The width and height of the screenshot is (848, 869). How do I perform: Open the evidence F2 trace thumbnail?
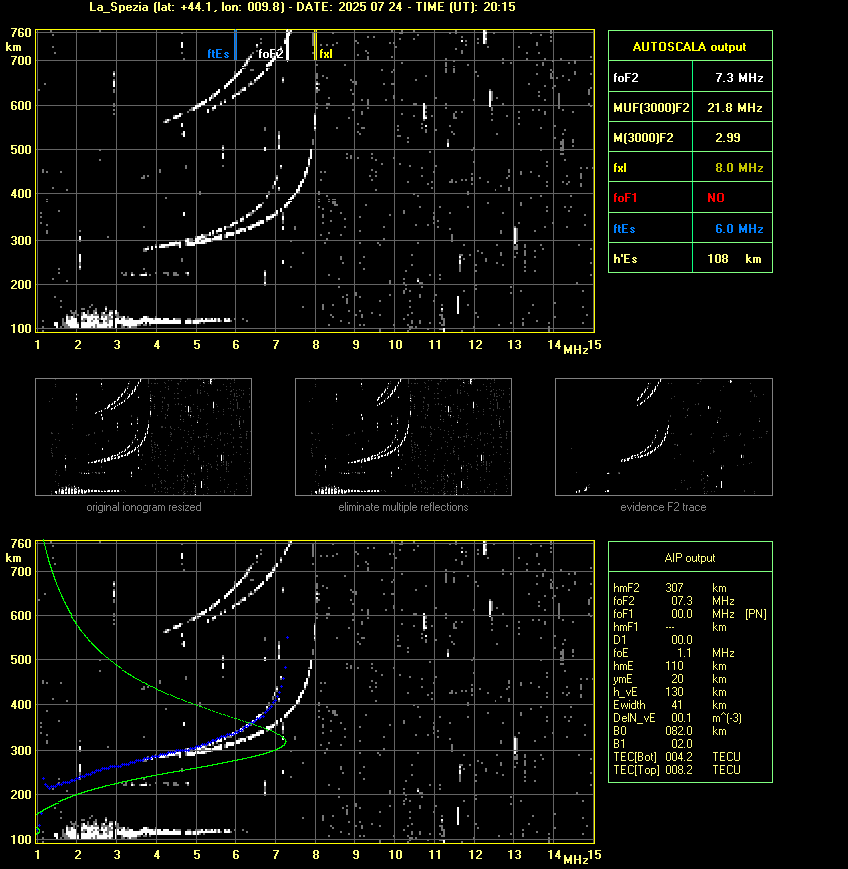[x=664, y=437]
